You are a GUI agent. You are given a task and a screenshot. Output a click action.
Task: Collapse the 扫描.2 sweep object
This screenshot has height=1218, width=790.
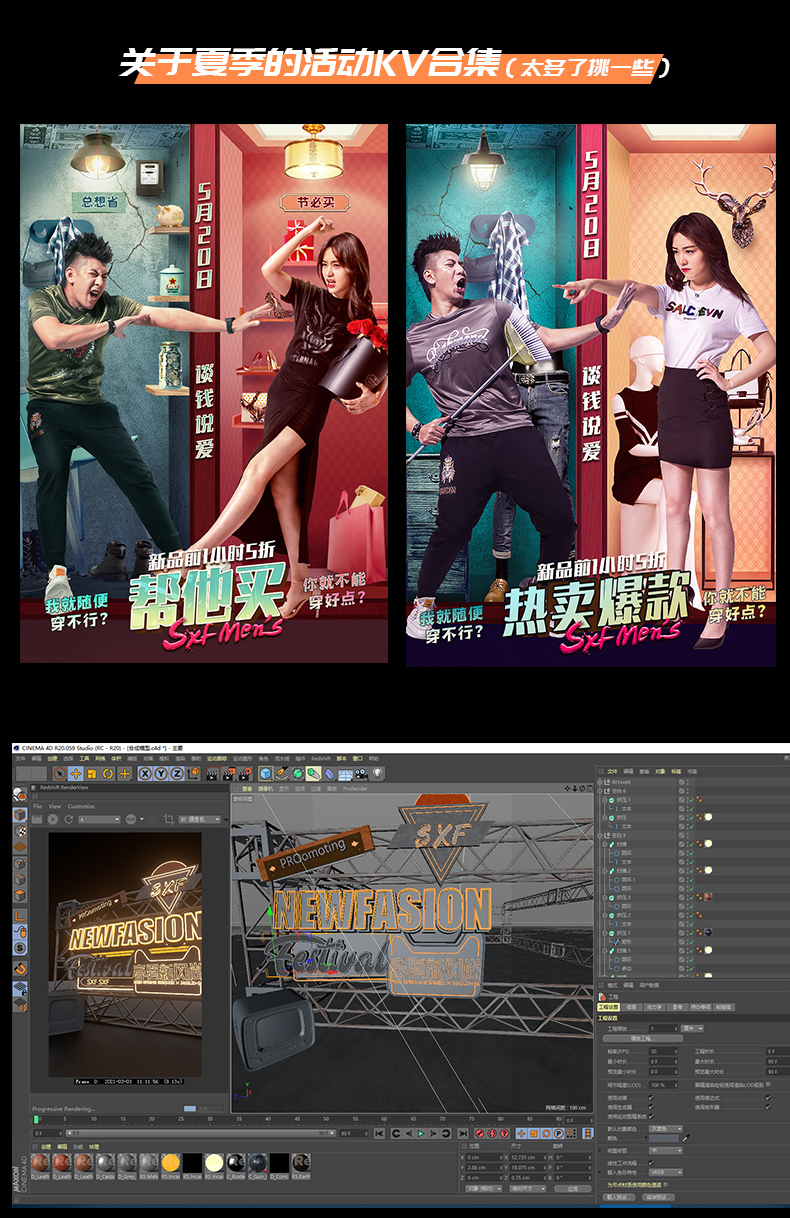click(x=605, y=871)
